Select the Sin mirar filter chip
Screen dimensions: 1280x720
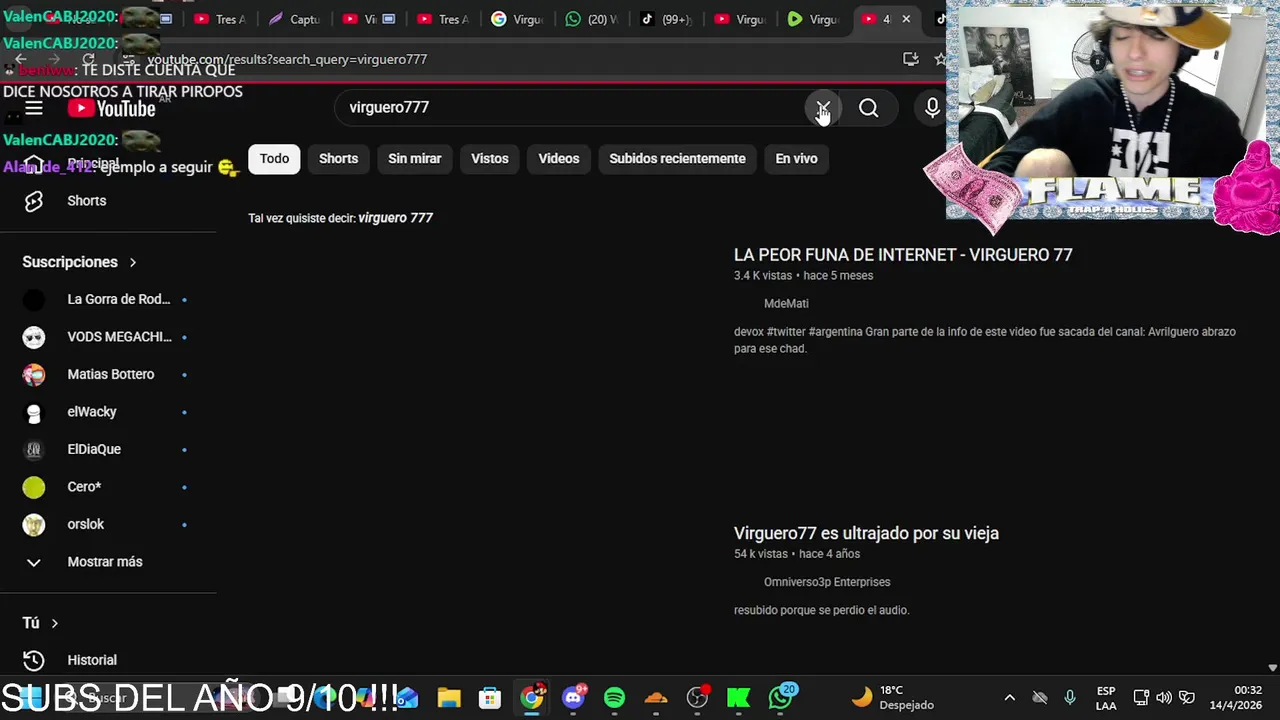(x=415, y=159)
